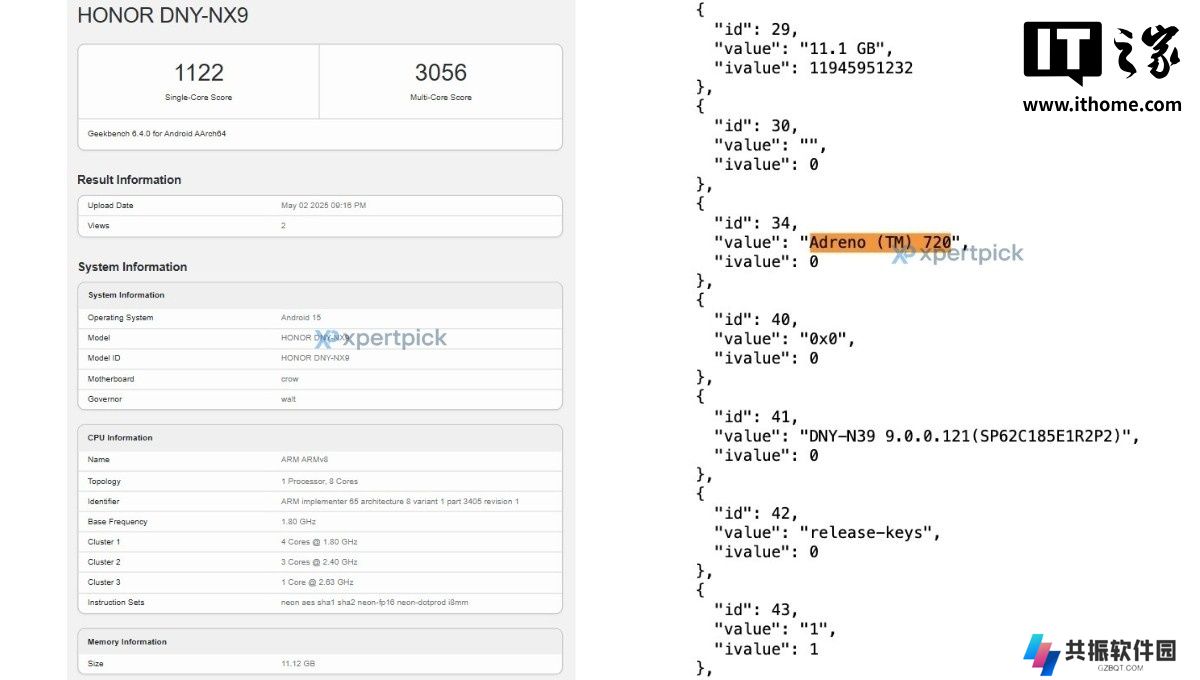This screenshot has width=1200, height=680.
Task: Click the JSON line "id": 34
Action: (755, 223)
